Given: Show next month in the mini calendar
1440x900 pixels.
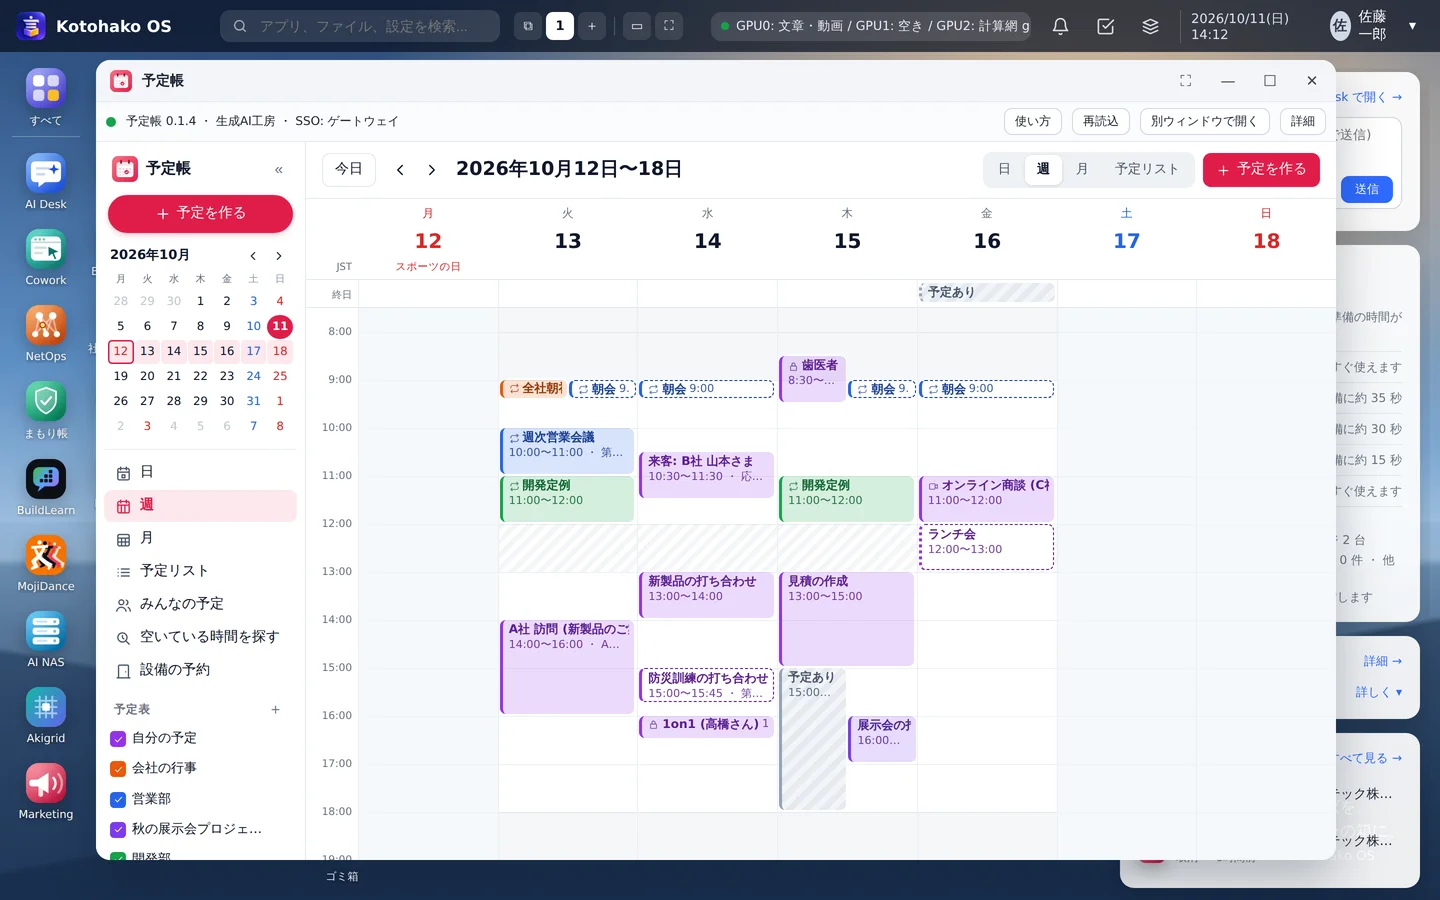Looking at the screenshot, I should (279, 256).
